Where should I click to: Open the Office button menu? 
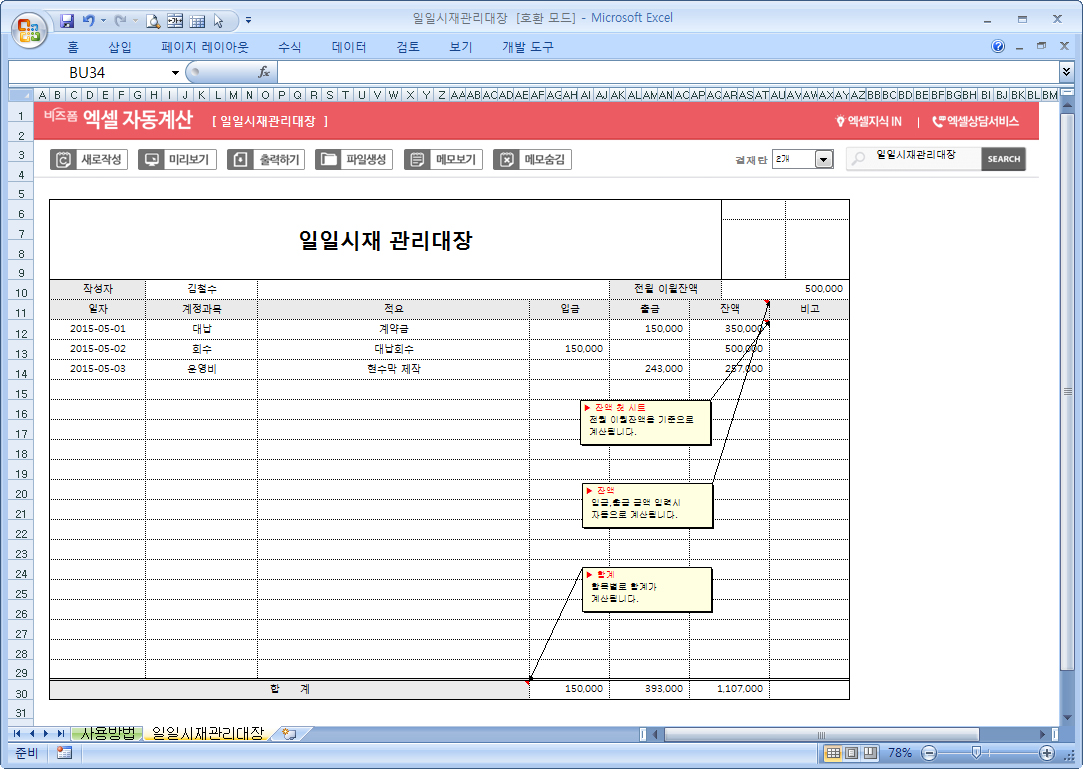(29, 30)
